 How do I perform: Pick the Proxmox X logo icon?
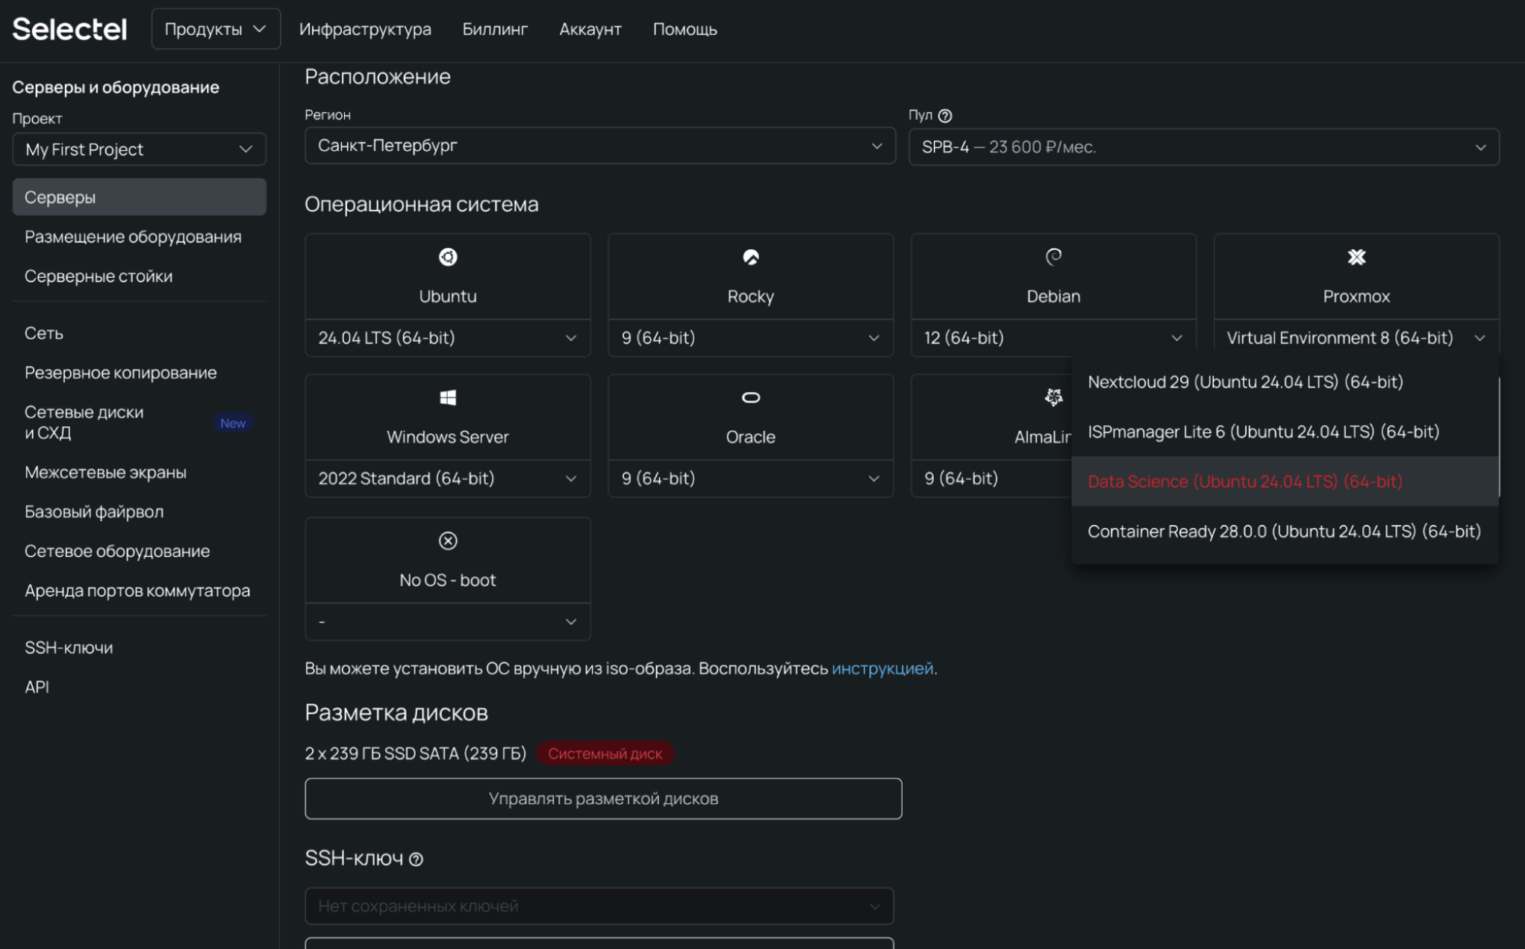coord(1356,257)
